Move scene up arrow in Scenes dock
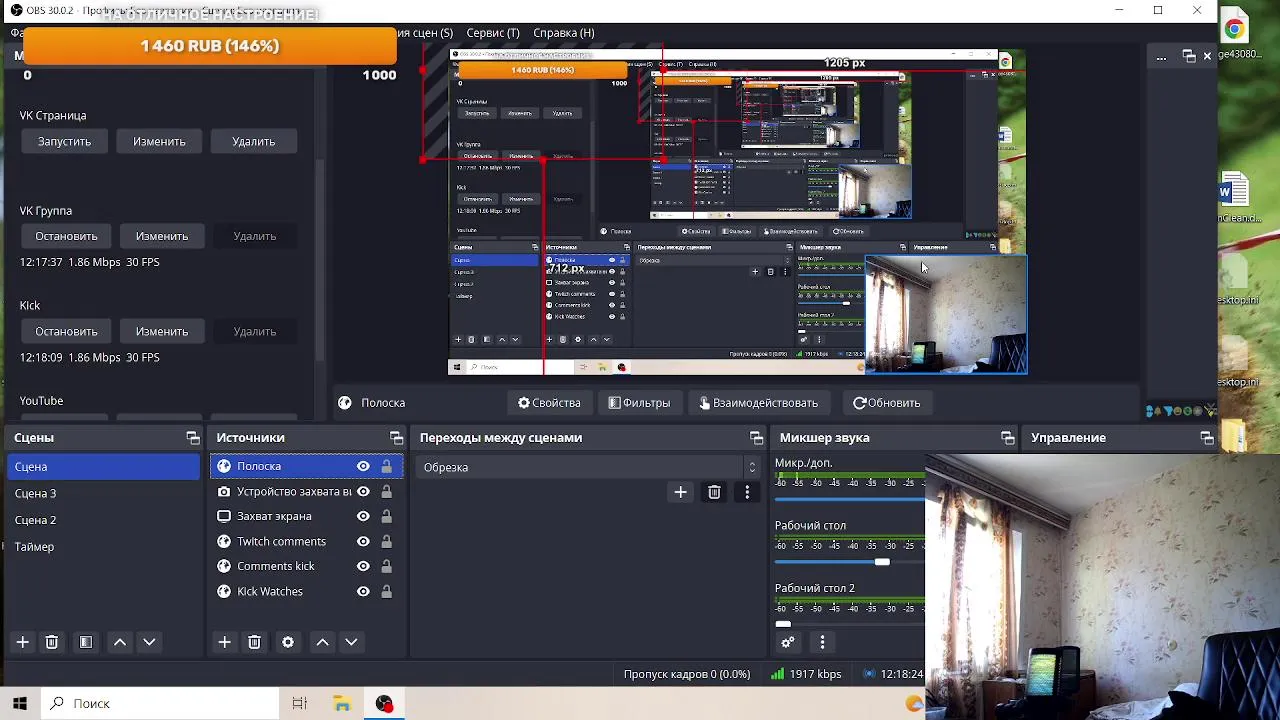1280x720 pixels. pos(120,642)
